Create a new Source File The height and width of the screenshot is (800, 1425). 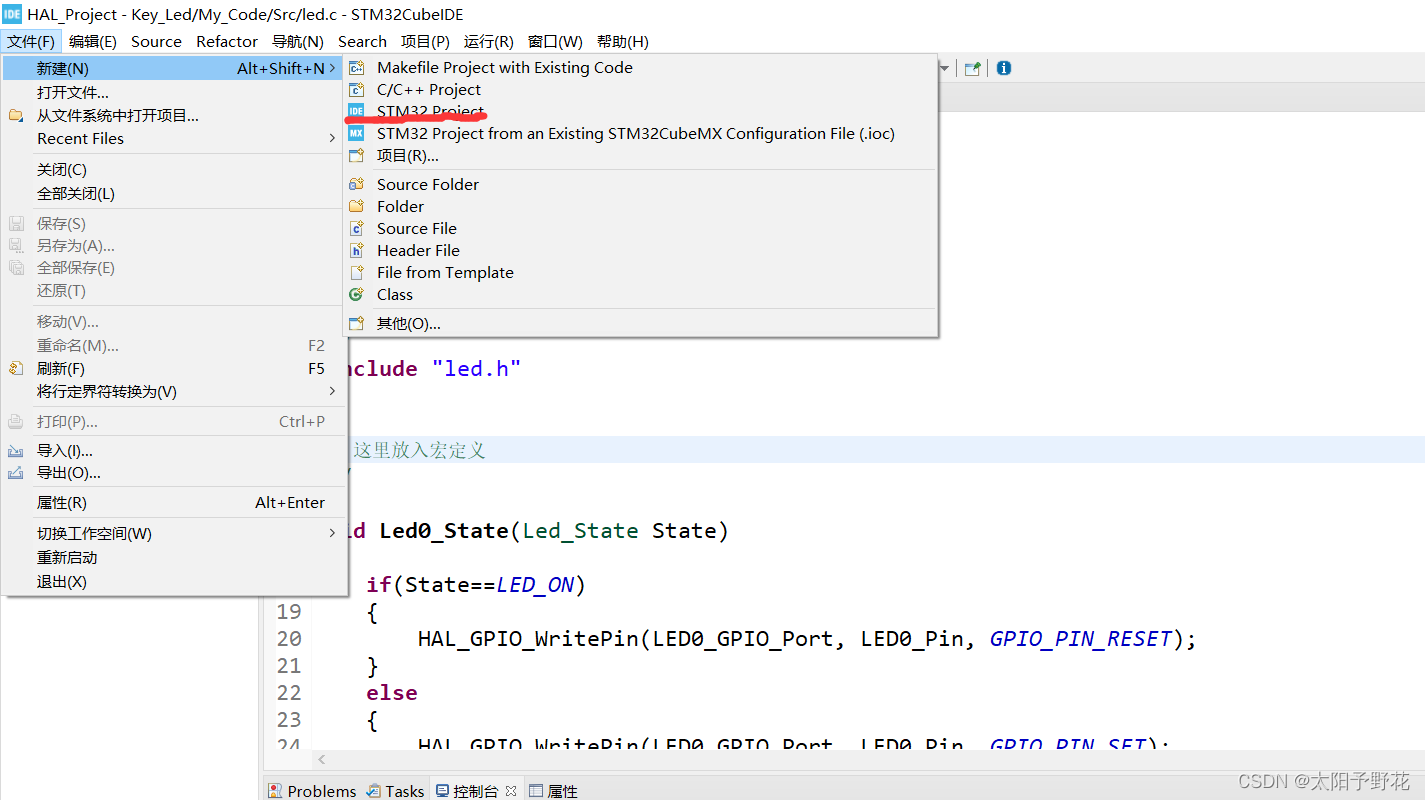[640, 228]
